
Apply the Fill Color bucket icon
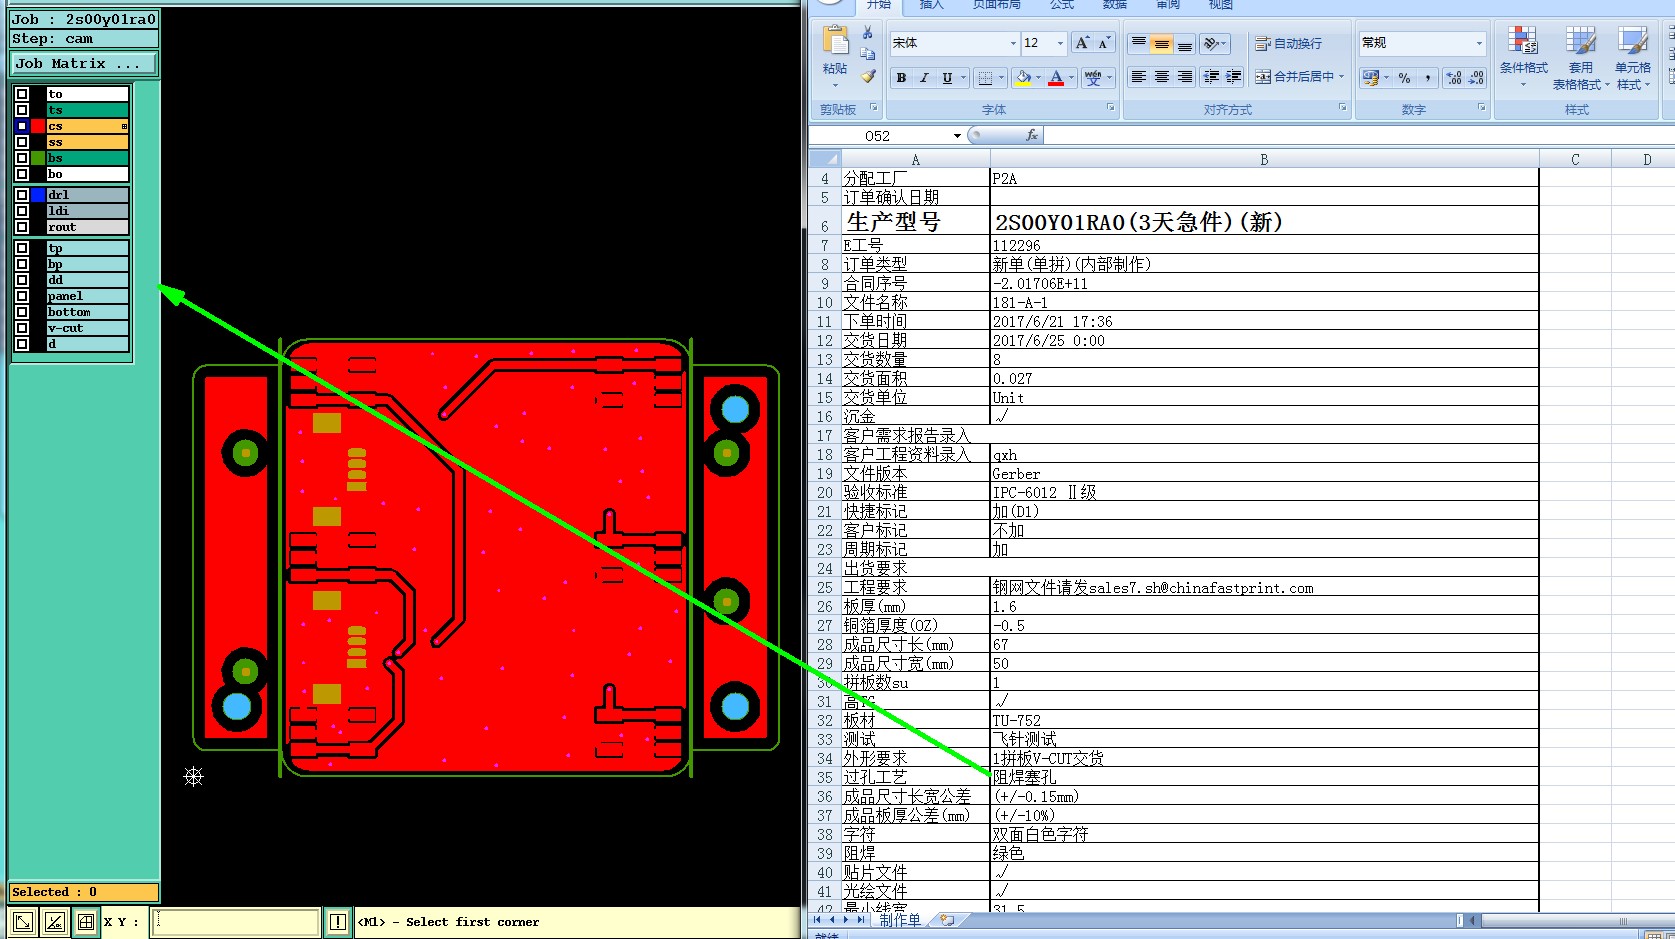point(1023,77)
